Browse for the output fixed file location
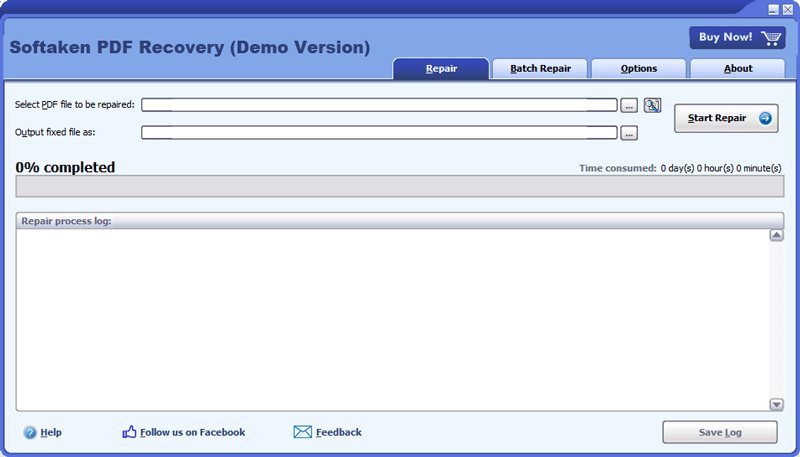Image resolution: width=800 pixels, height=457 pixels. click(x=629, y=133)
